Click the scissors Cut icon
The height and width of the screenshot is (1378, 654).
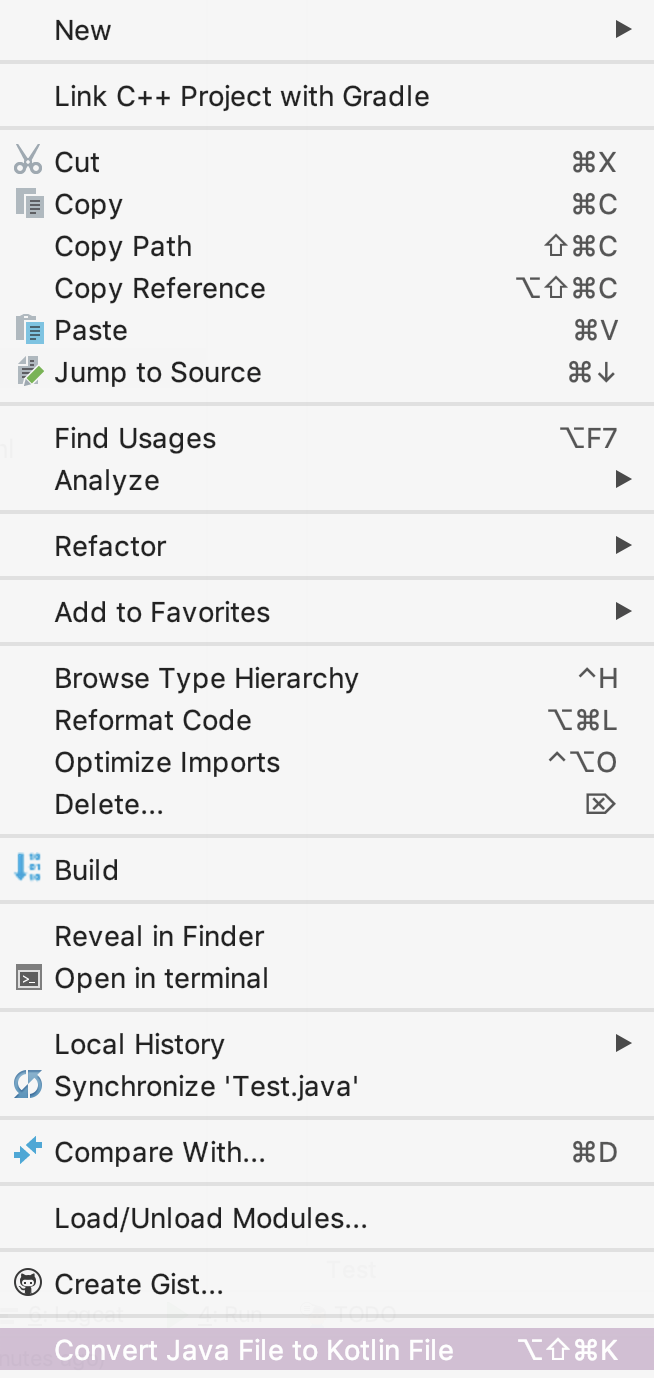[x=28, y=161]
